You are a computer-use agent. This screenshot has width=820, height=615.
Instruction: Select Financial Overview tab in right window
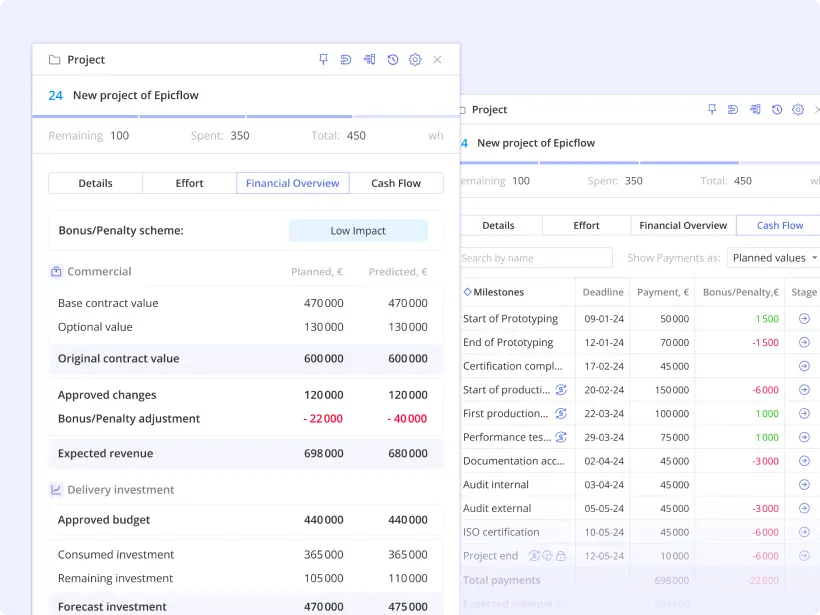pyautogui.click(x=683, y=225)
